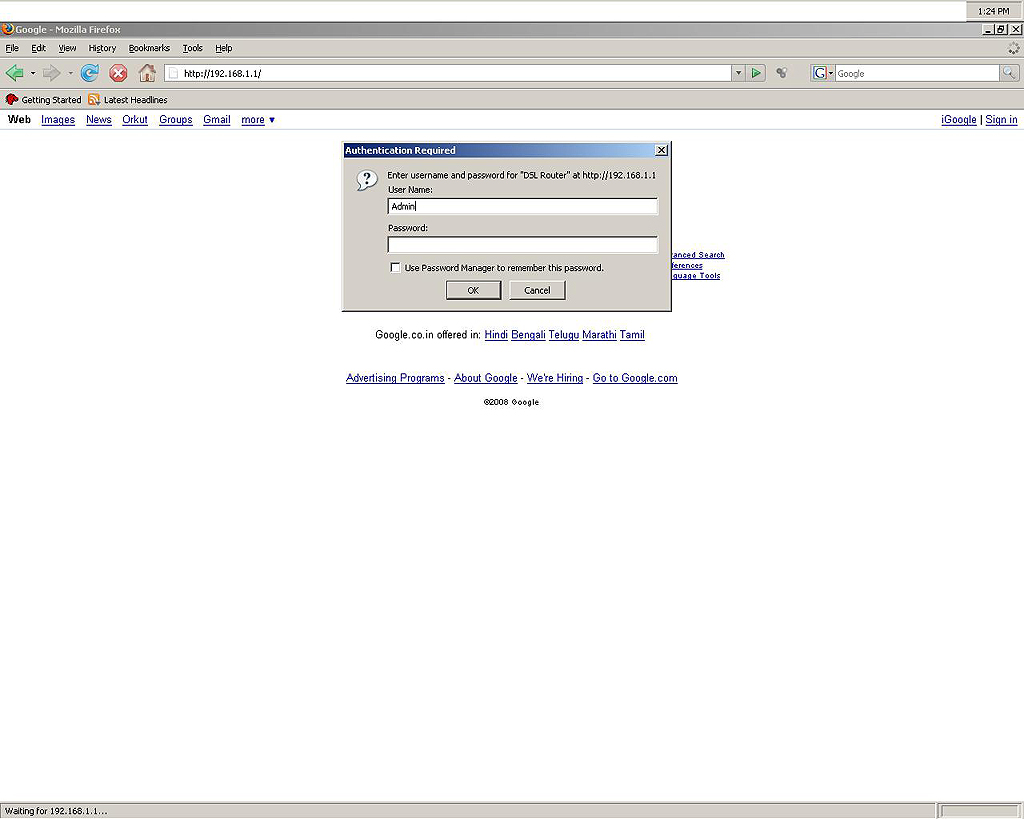Image resolution: width=1024 pixels, height=819 pixels.
Task: Click into the Password field
Action: click(x=522, y=245)
